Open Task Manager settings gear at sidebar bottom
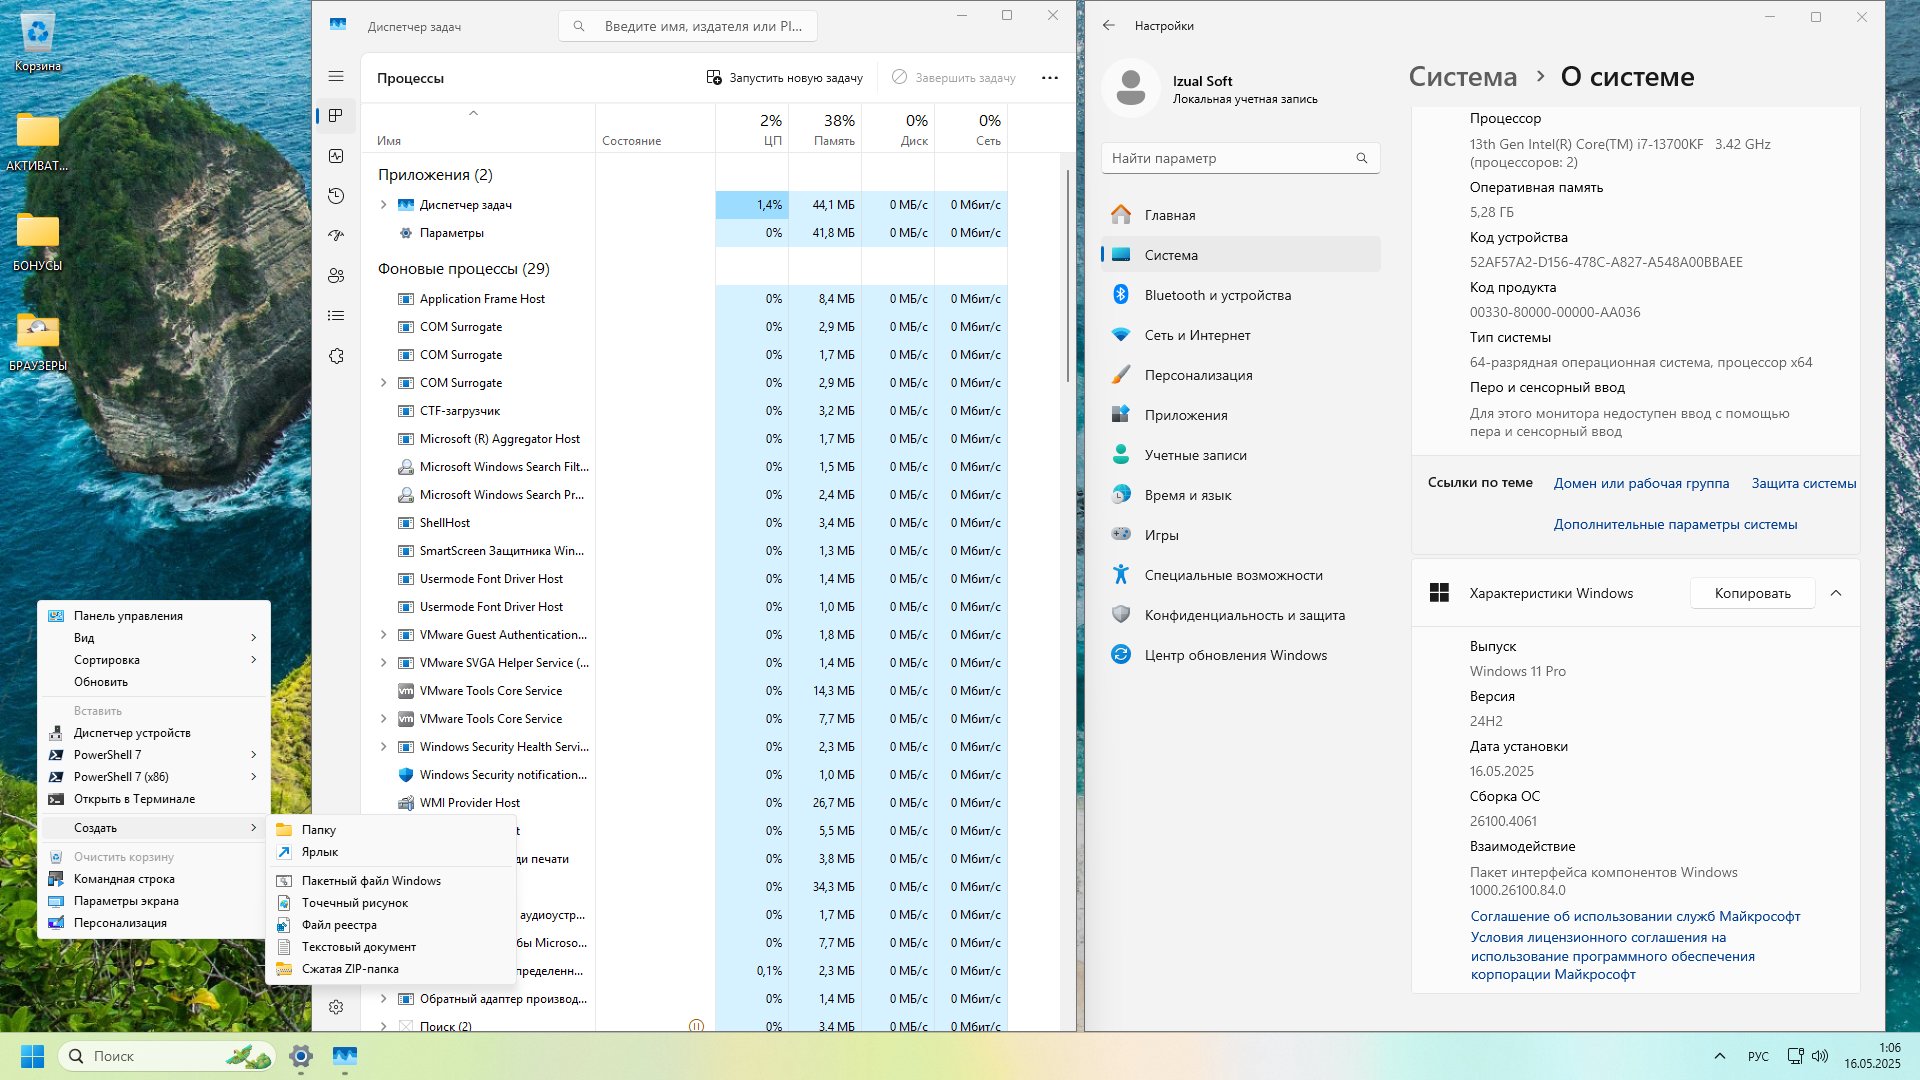The height and width of the screenshot is (1080, 1920). [x=336, y=1007]
